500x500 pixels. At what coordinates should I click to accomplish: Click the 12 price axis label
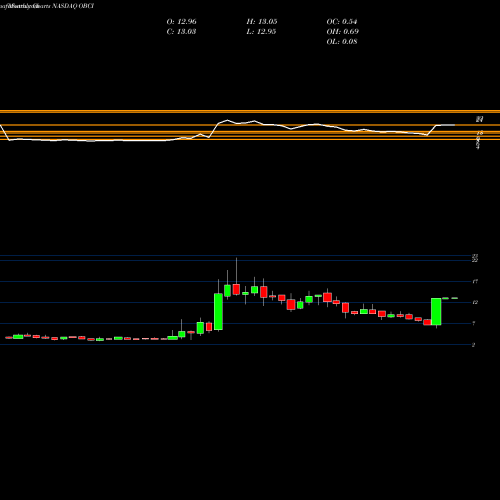(x=475, y=303)
